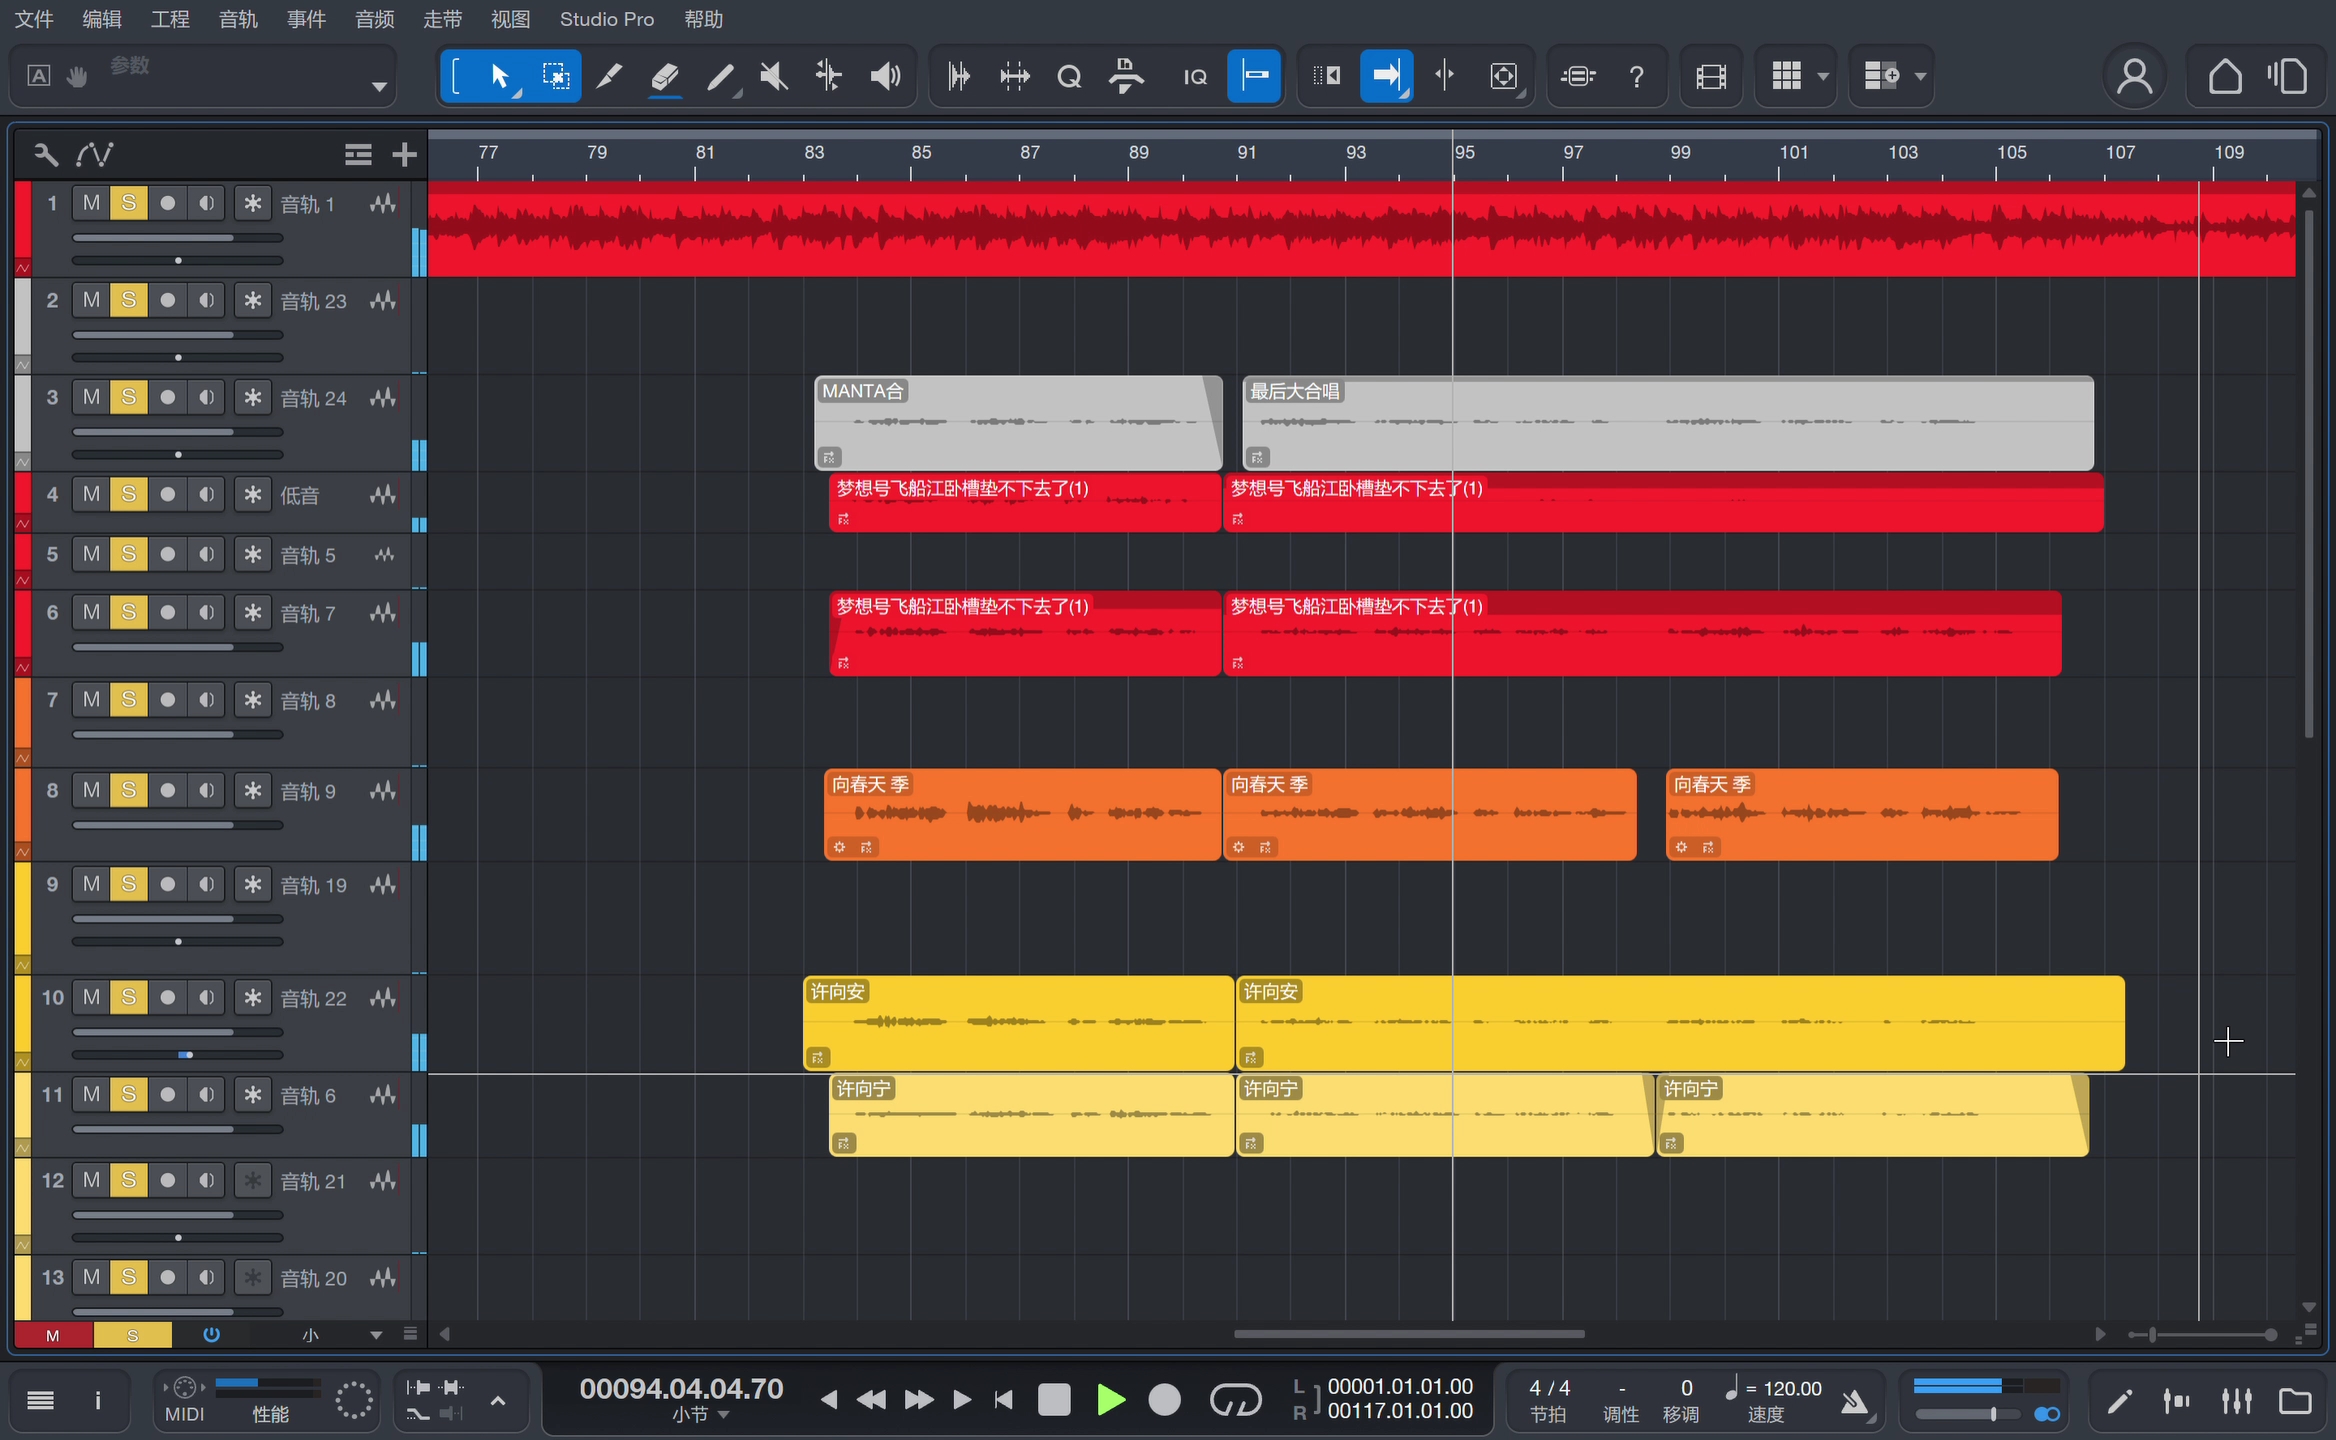The height and width of the screenshot is (1440, 2336).
Task: Show the automation curve icon
Action: [95, 154]
